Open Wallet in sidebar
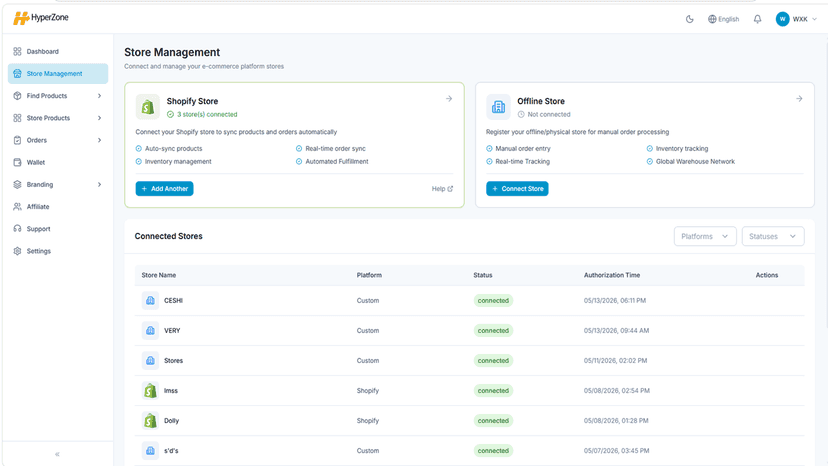Screen dimensions: 828x466 pos(58,162)
